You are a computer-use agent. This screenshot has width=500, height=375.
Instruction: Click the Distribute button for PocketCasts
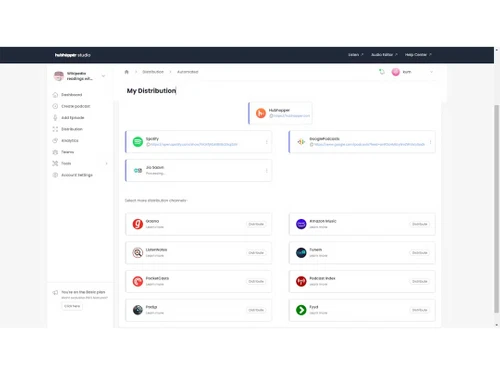tap(256, 281)
